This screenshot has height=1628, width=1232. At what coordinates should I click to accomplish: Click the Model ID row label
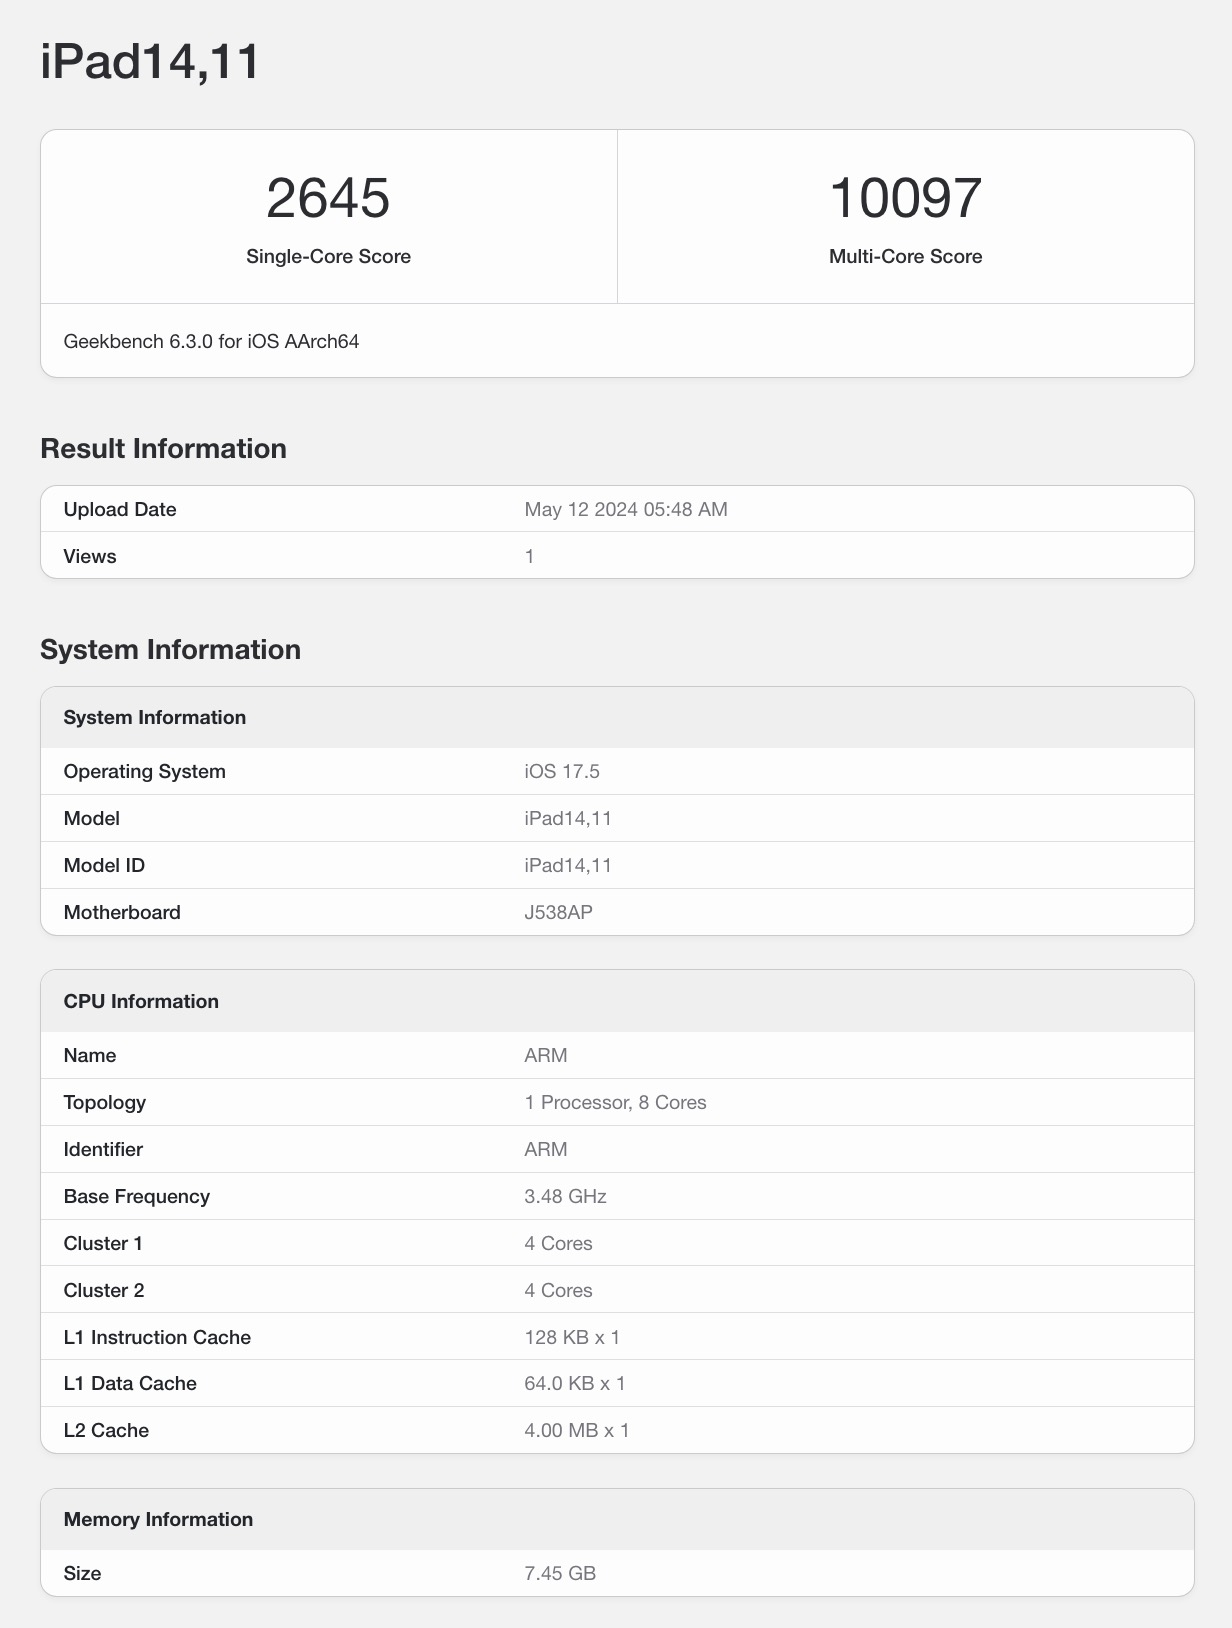(x=104, y=866)
